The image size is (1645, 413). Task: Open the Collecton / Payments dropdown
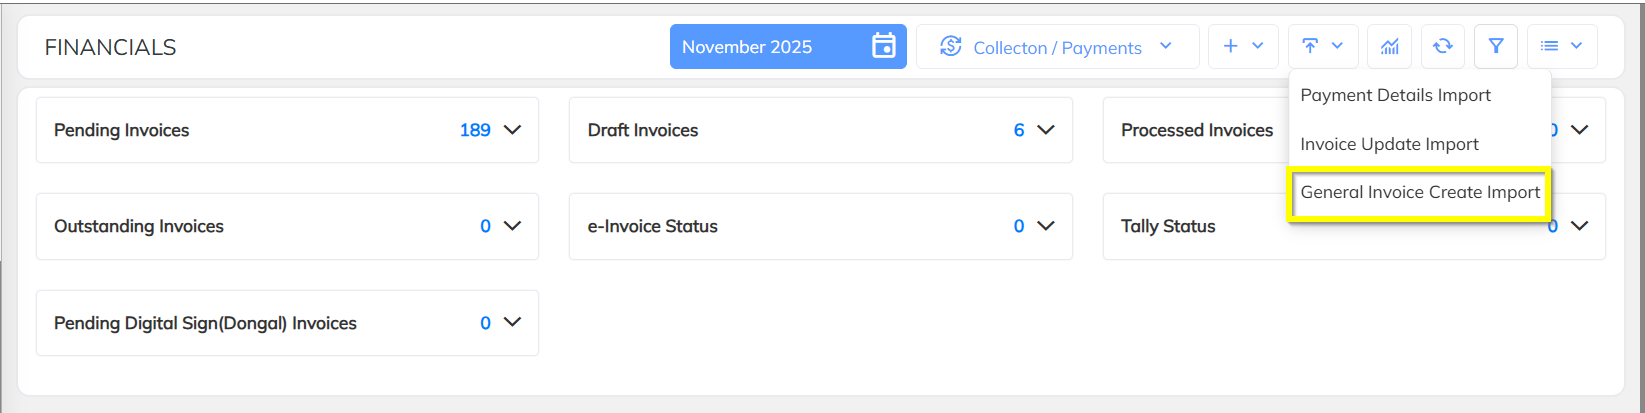point(1165,47)
